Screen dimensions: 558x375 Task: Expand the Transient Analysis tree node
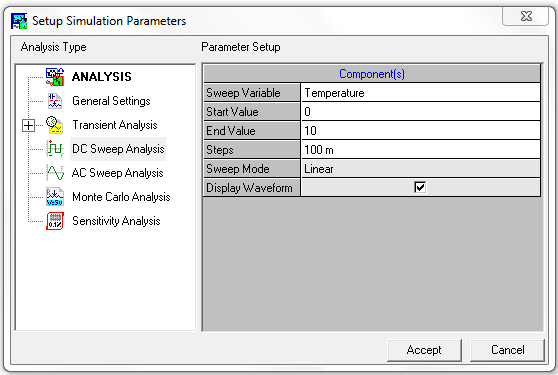pyautogui.click(x=28, y=125)
